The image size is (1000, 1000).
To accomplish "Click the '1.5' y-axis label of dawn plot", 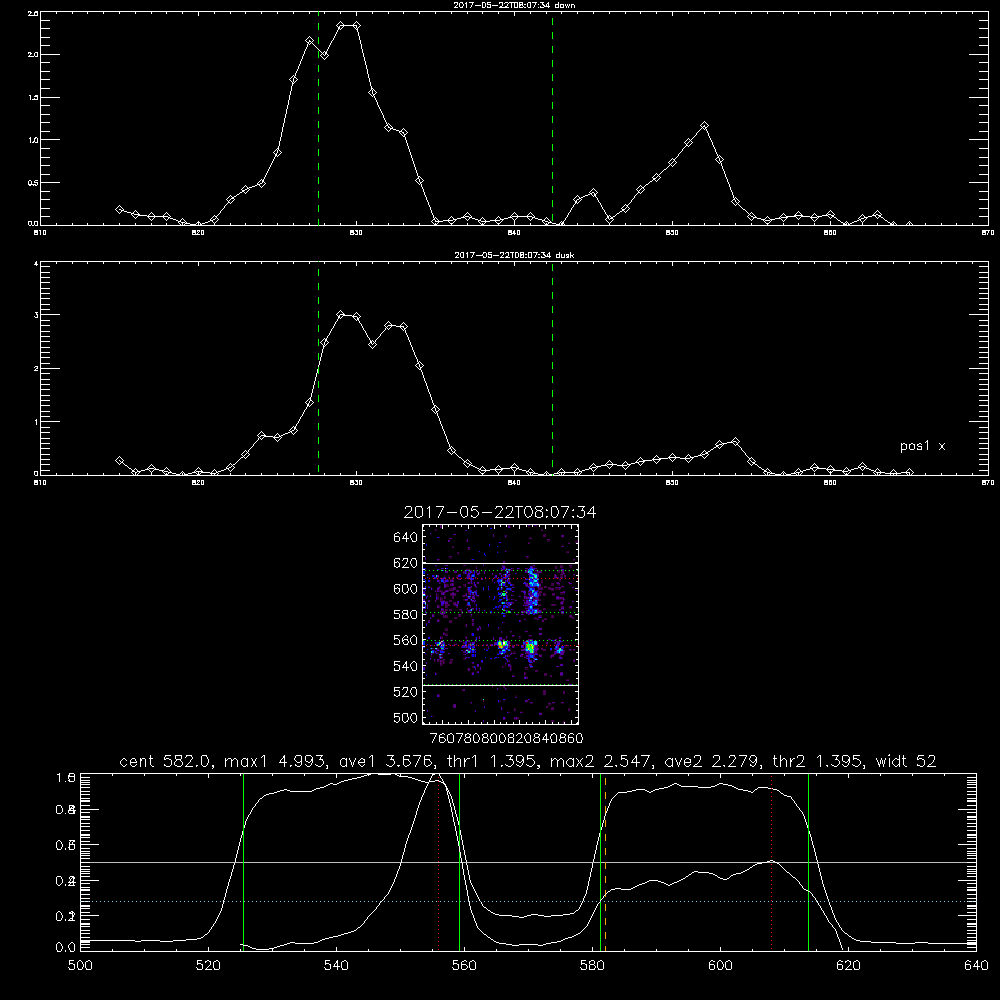I will pyautogui.click(x=34, y=97).
